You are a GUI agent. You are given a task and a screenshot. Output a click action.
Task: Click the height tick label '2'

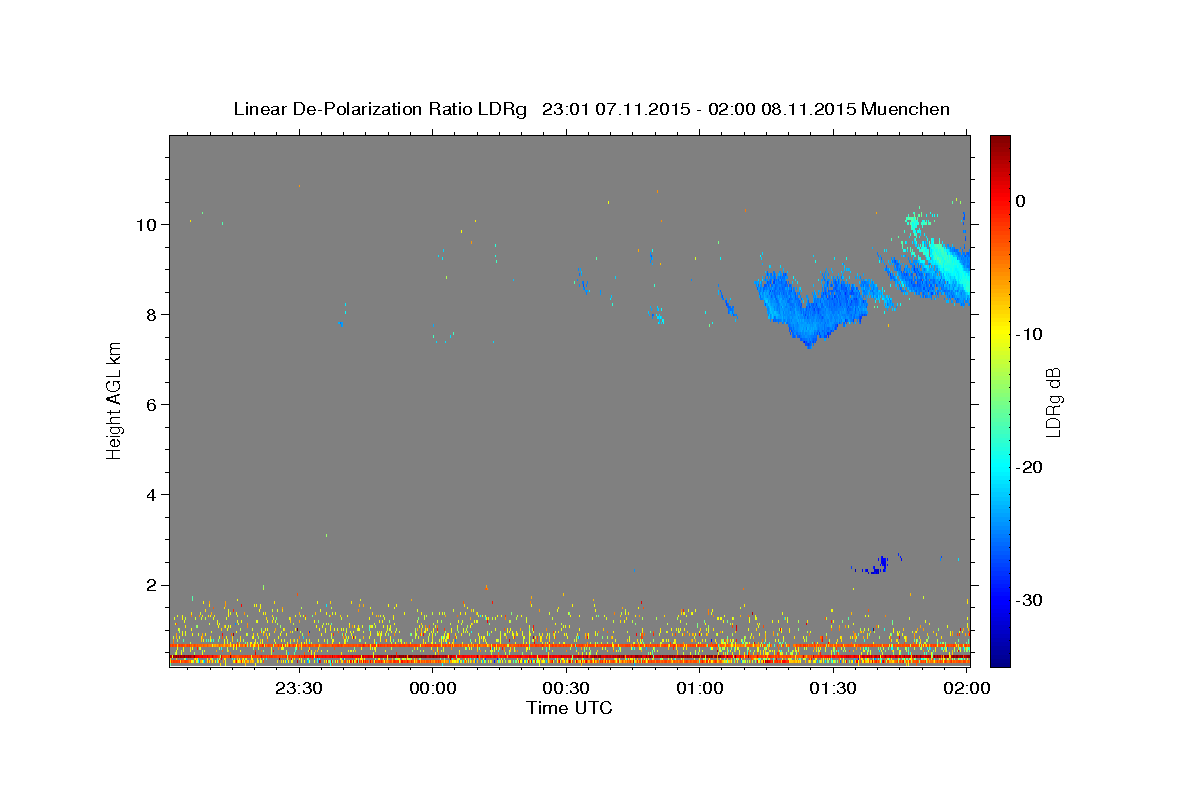pyautogui.click(x=152, y=585)
